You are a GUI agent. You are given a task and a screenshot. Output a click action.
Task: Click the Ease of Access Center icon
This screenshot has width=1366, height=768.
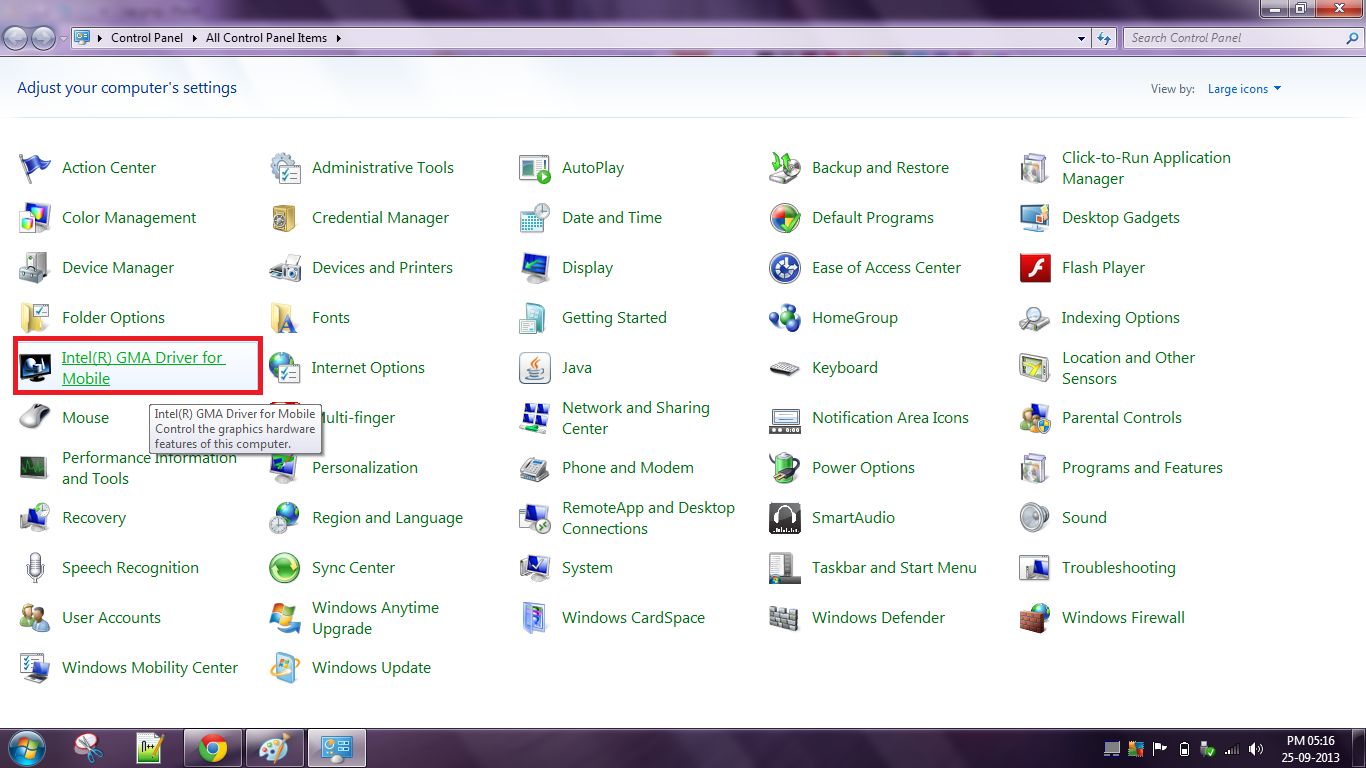click(x=785, y=268)
